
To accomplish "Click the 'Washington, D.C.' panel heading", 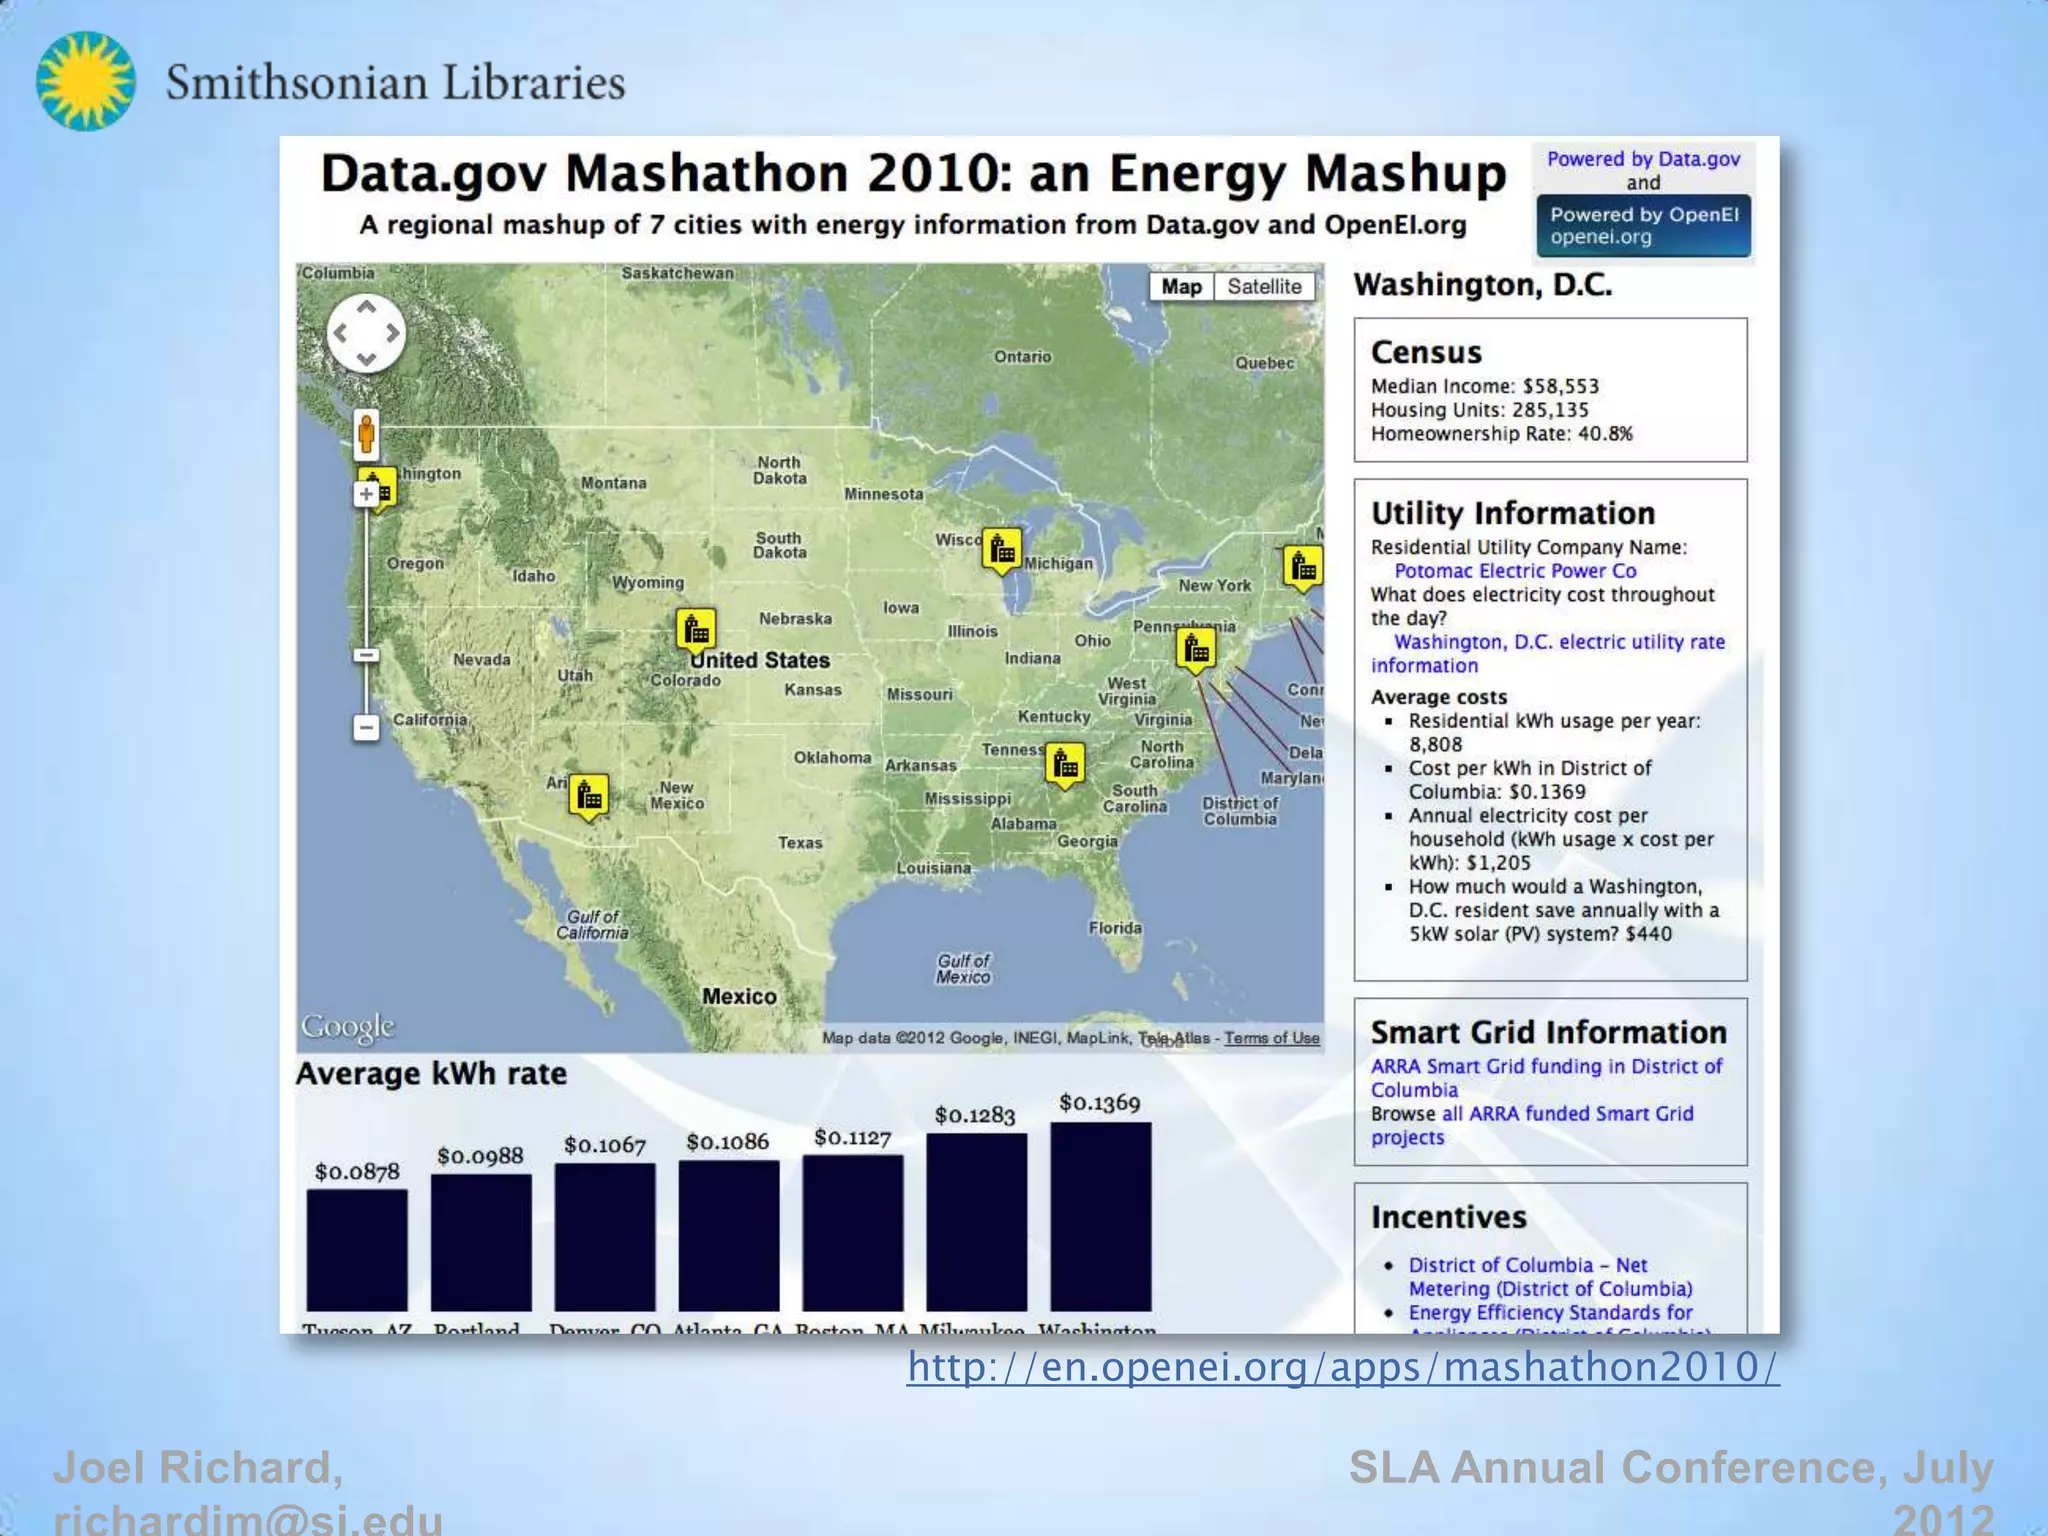I will (x=1482, y=286).
